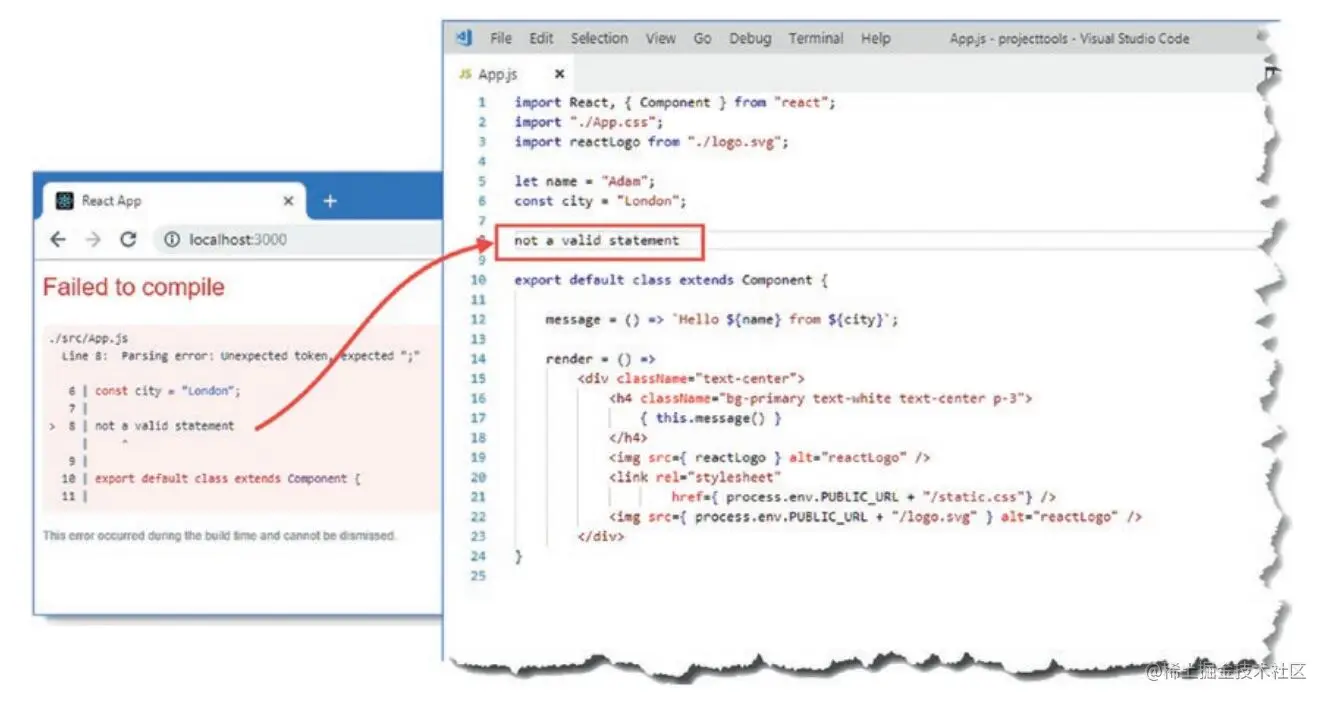Screen dimensions: 1327x702
Task: Click 'export default class extends Component' in browser error
Action: (227, 478)
